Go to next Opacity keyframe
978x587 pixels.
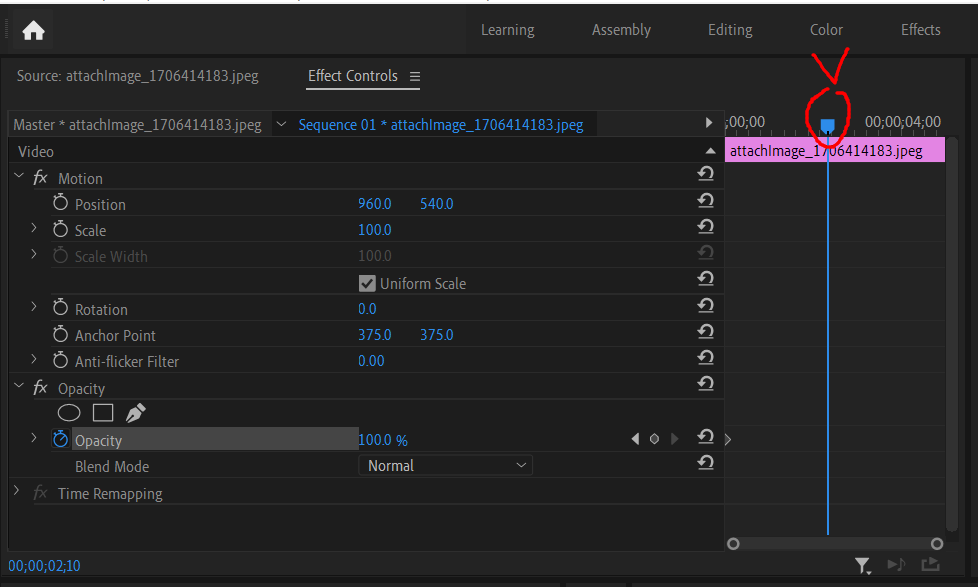pyautogui.click(x=674, y=439)
